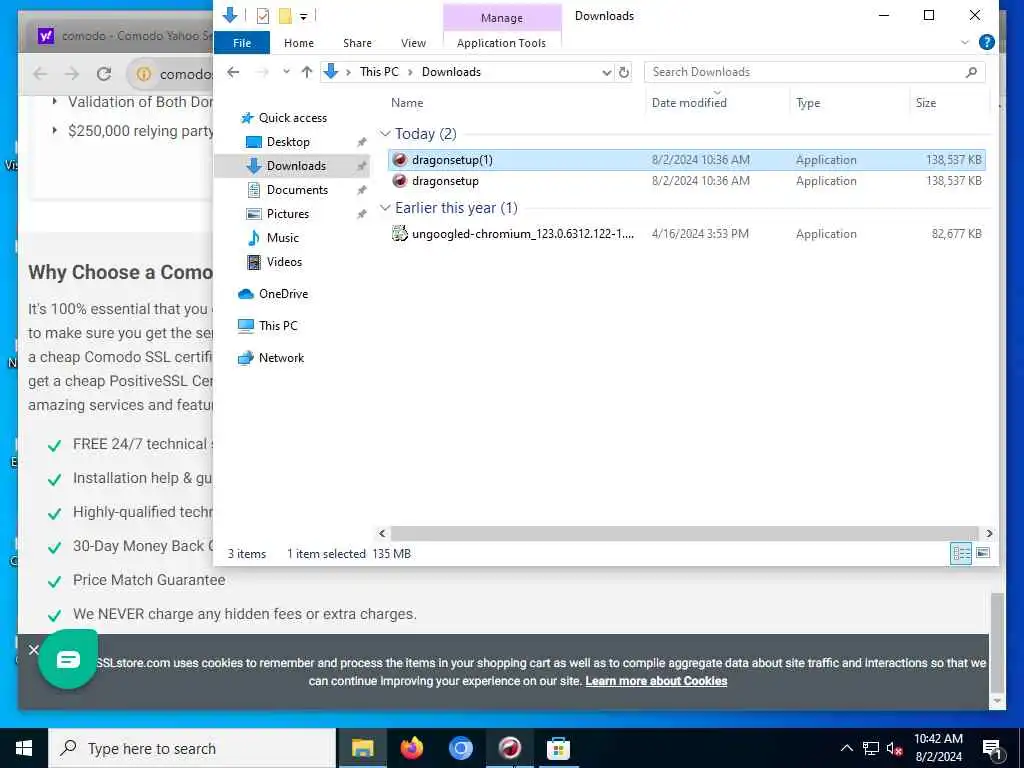The height and width of the screenshot is (768, 1024).
Task: Switch to the Home ribbon tab
Action: [x=298, y=43]
